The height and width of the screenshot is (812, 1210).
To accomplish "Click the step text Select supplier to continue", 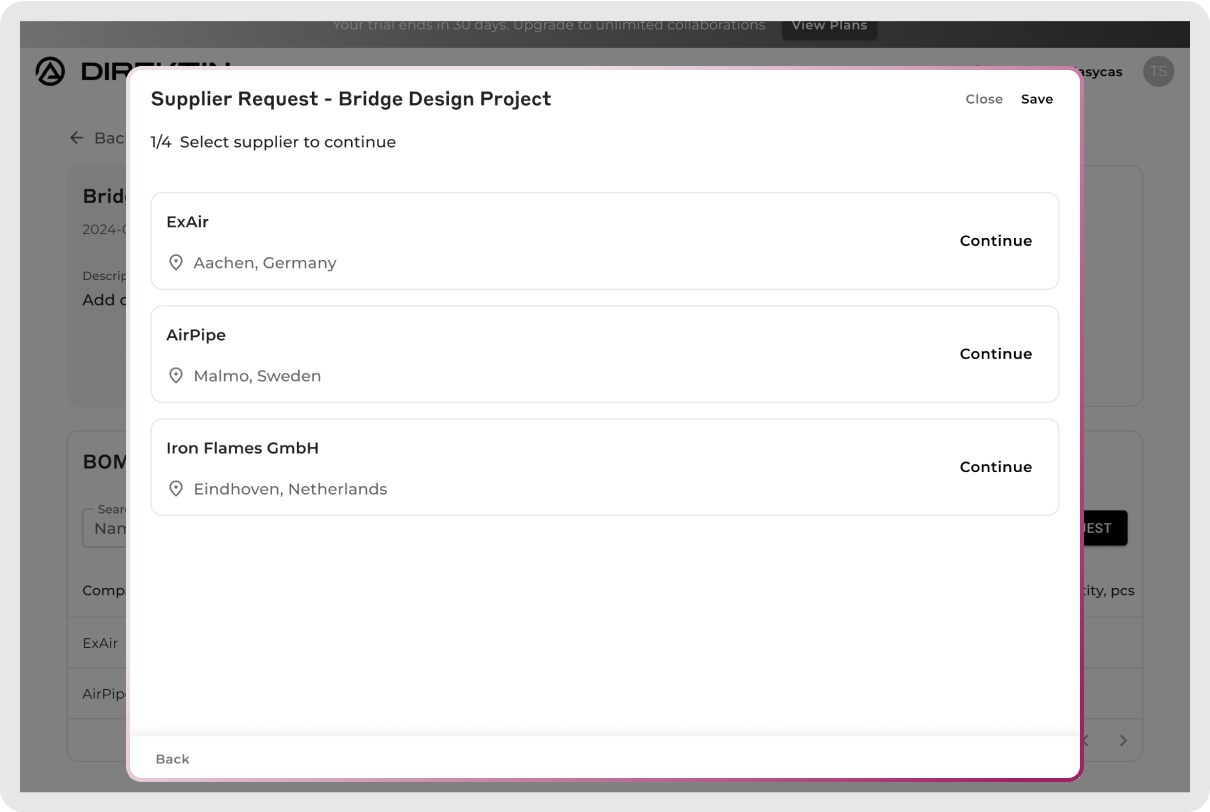I will [x=288, y=142].
